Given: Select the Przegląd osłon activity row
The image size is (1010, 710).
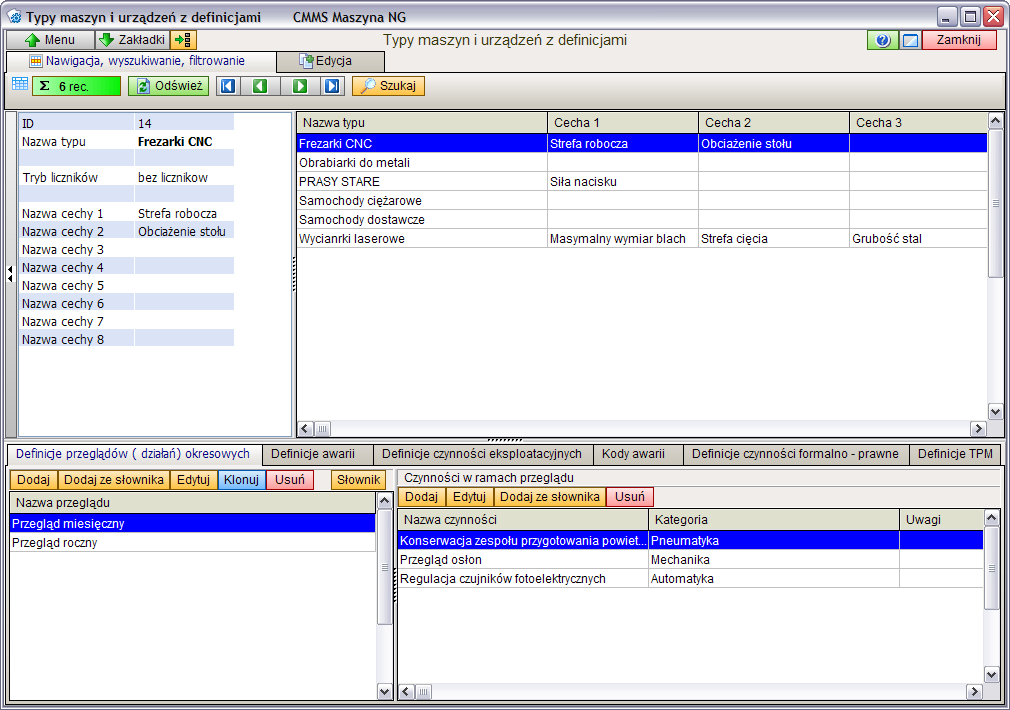Looking at the screenshot, I should click(691, 559).
